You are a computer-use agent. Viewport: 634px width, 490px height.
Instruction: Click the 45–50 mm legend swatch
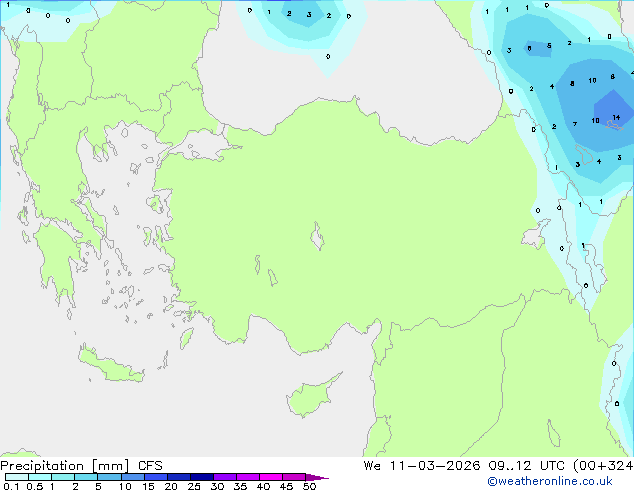tap(294, 477)
